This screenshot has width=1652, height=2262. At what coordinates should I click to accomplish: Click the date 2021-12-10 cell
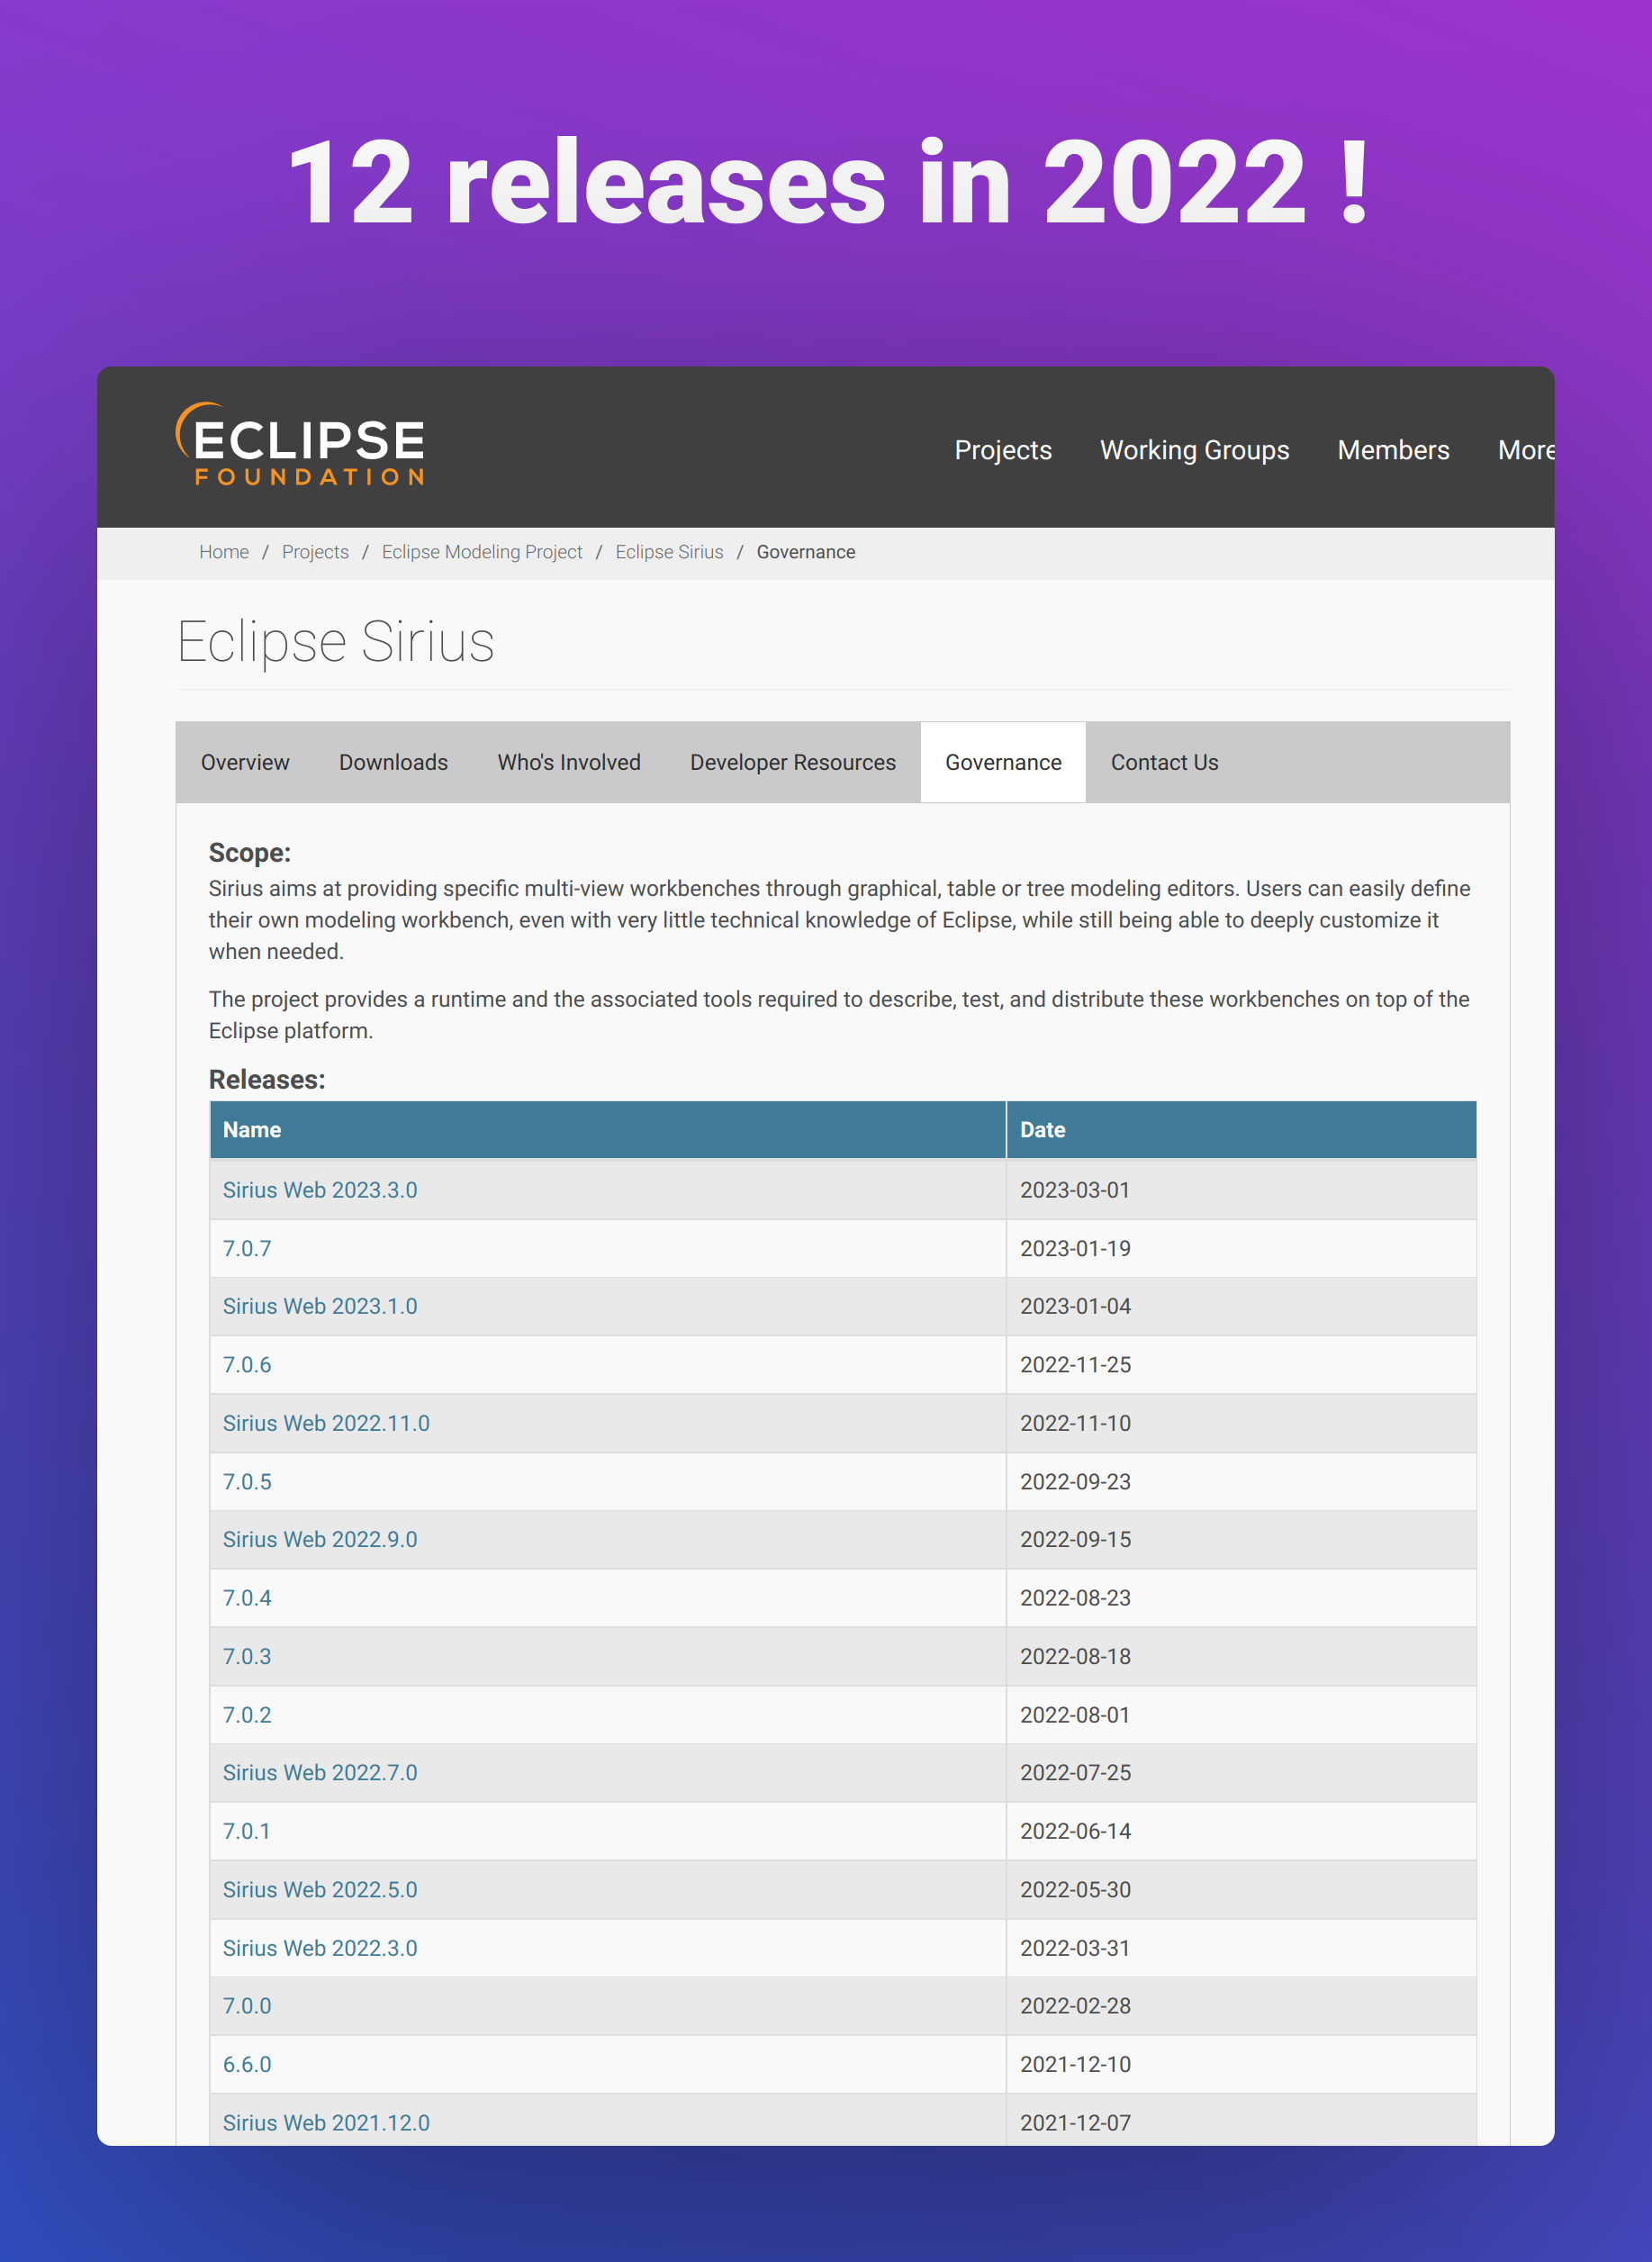[x=1241, y=2064]
